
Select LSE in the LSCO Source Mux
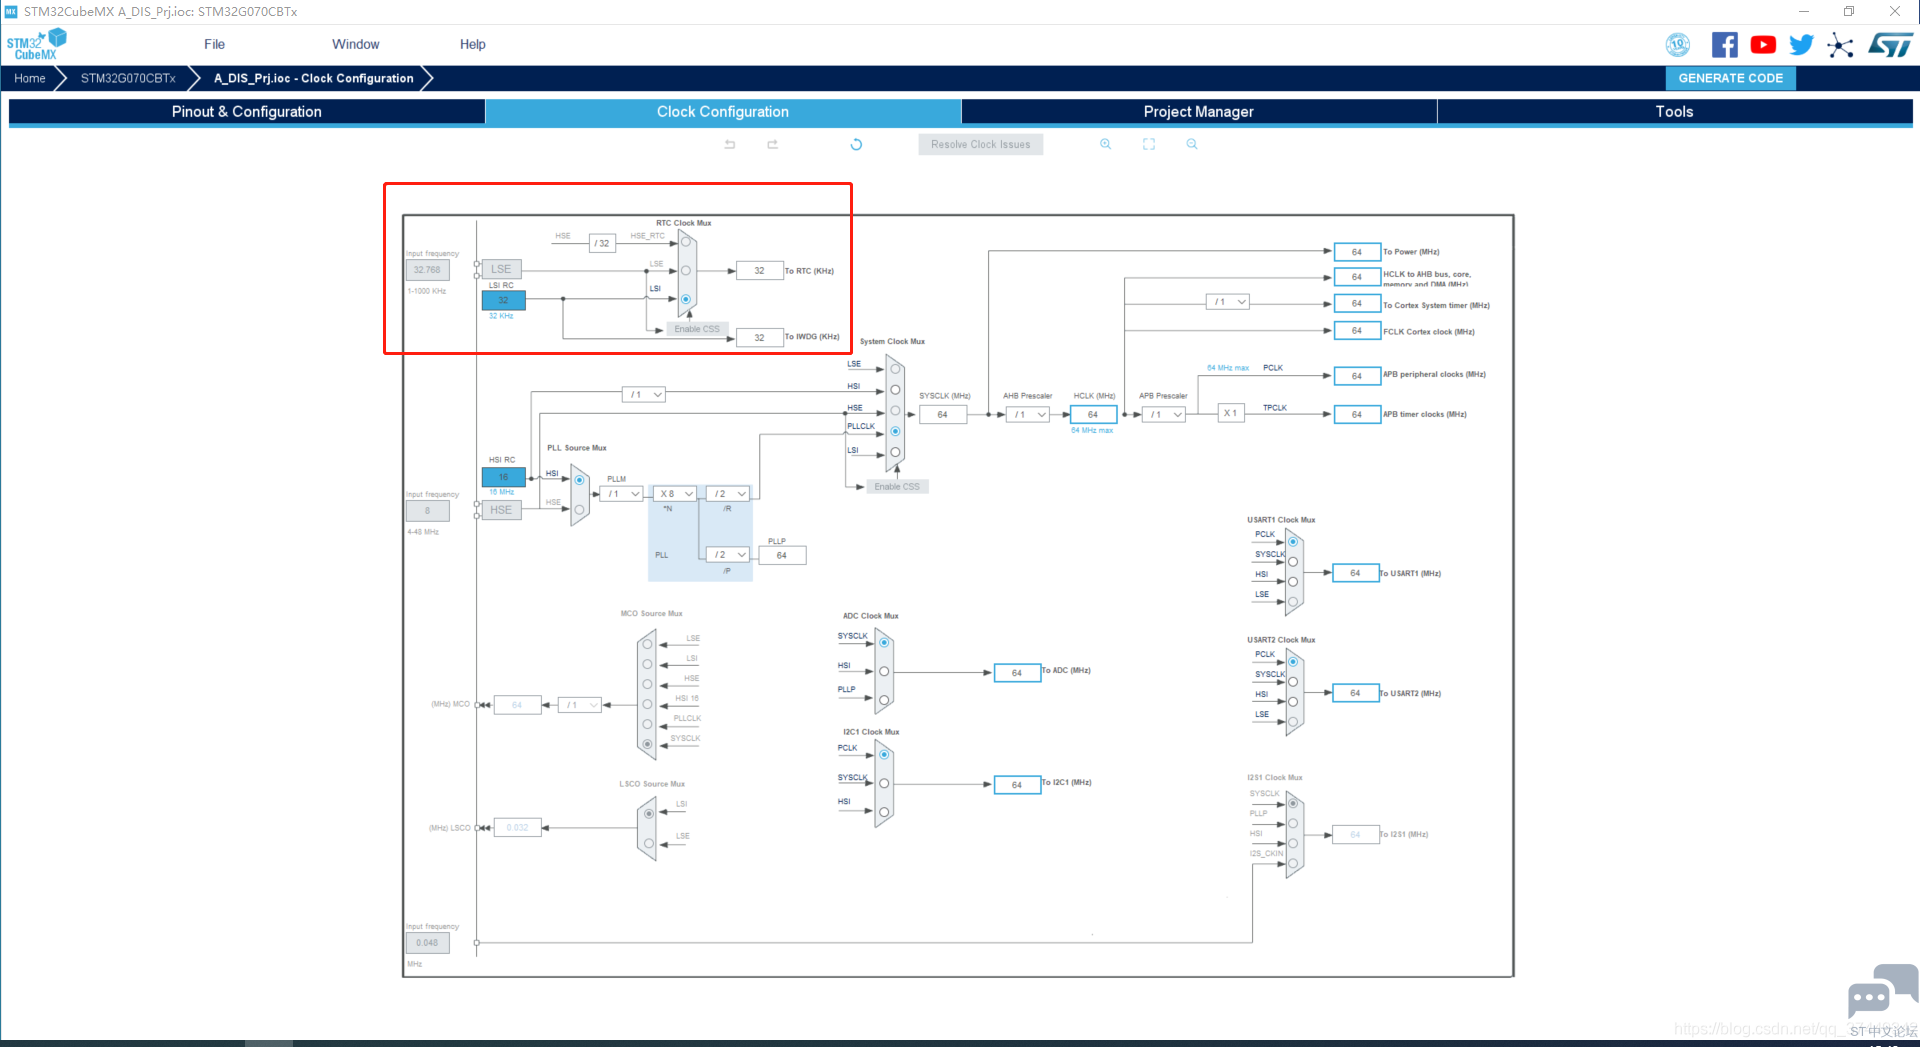click(x=649, y=844)
